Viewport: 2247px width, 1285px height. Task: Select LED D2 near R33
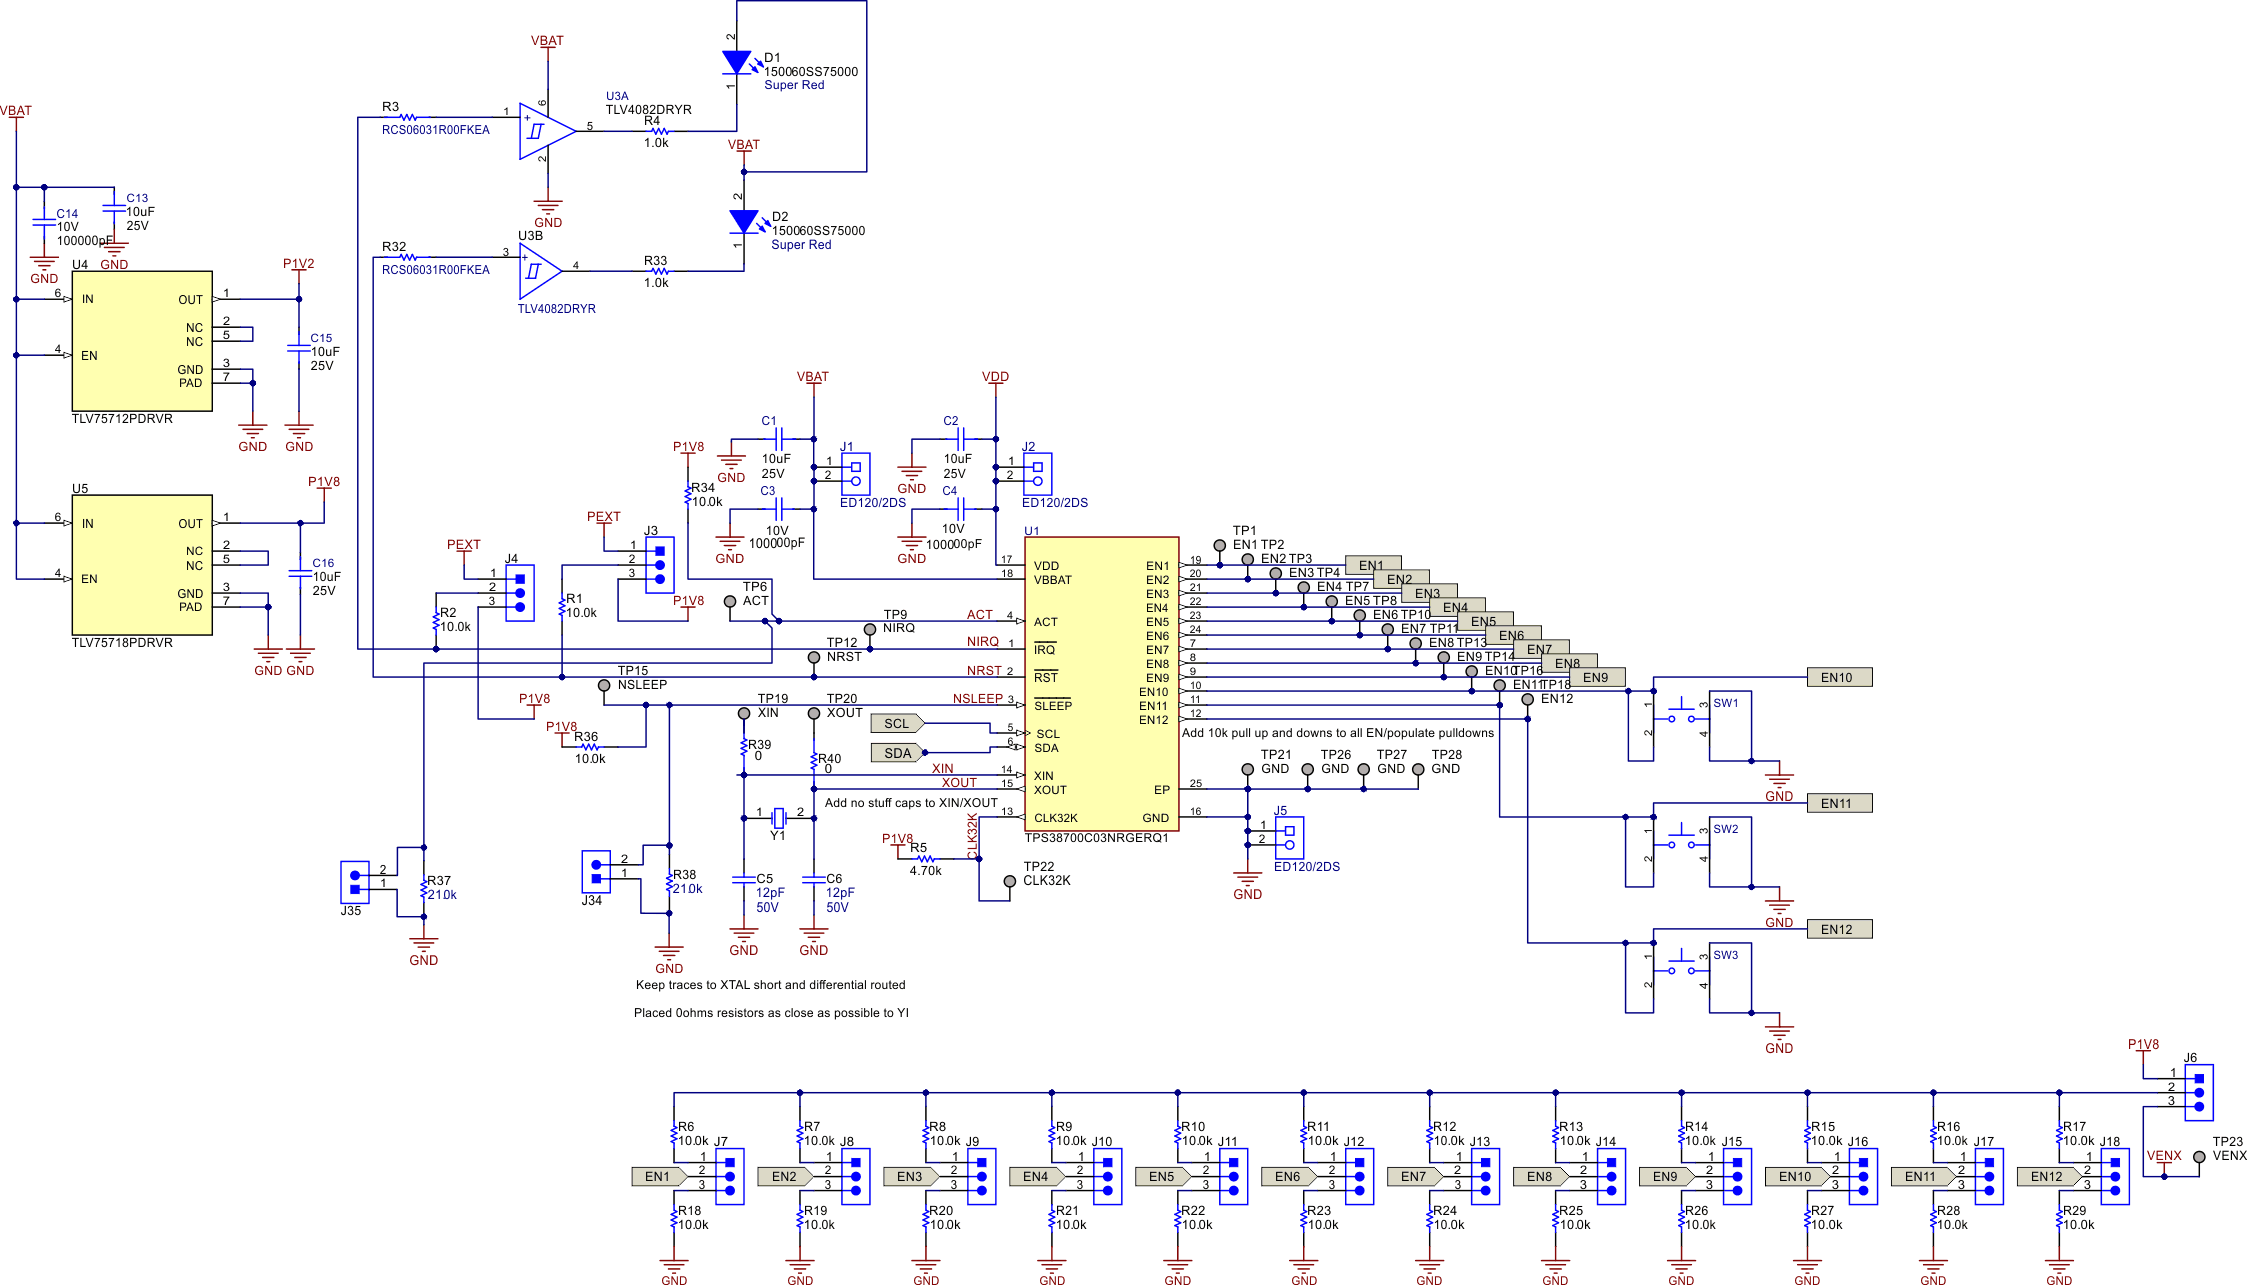point(746,222)
